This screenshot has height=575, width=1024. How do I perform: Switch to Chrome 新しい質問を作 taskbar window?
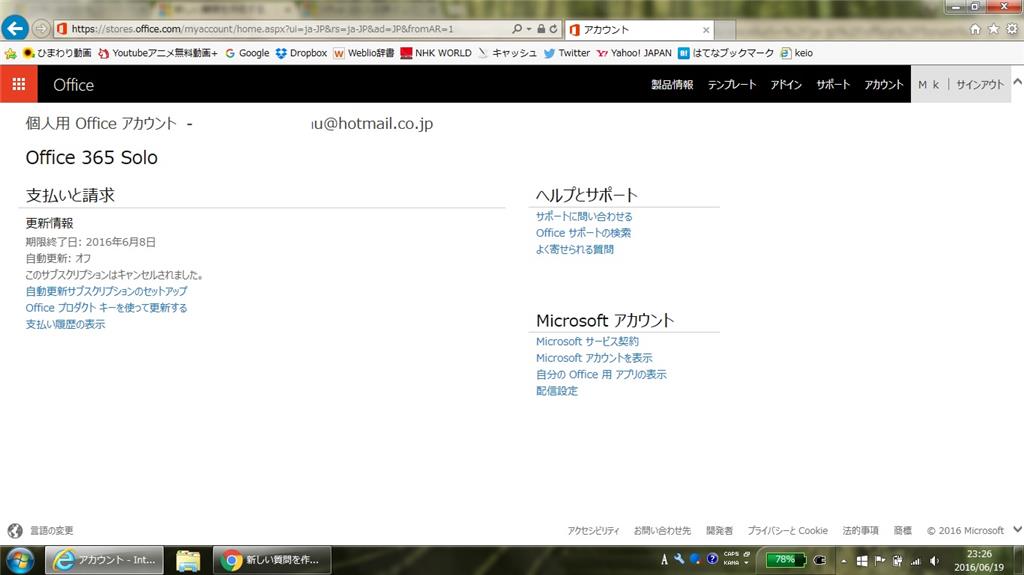(272, 560)
